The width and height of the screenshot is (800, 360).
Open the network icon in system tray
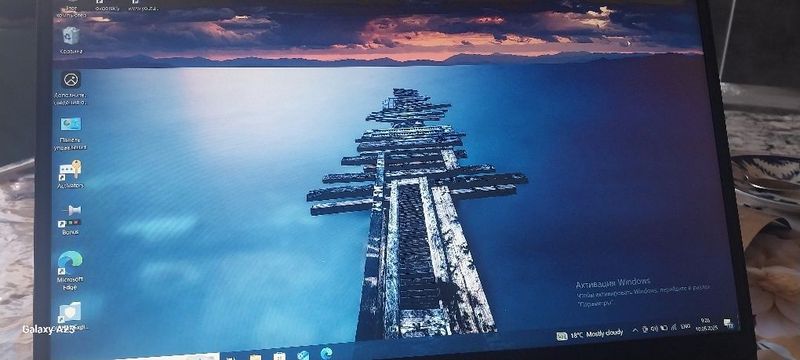click(673, 327)
